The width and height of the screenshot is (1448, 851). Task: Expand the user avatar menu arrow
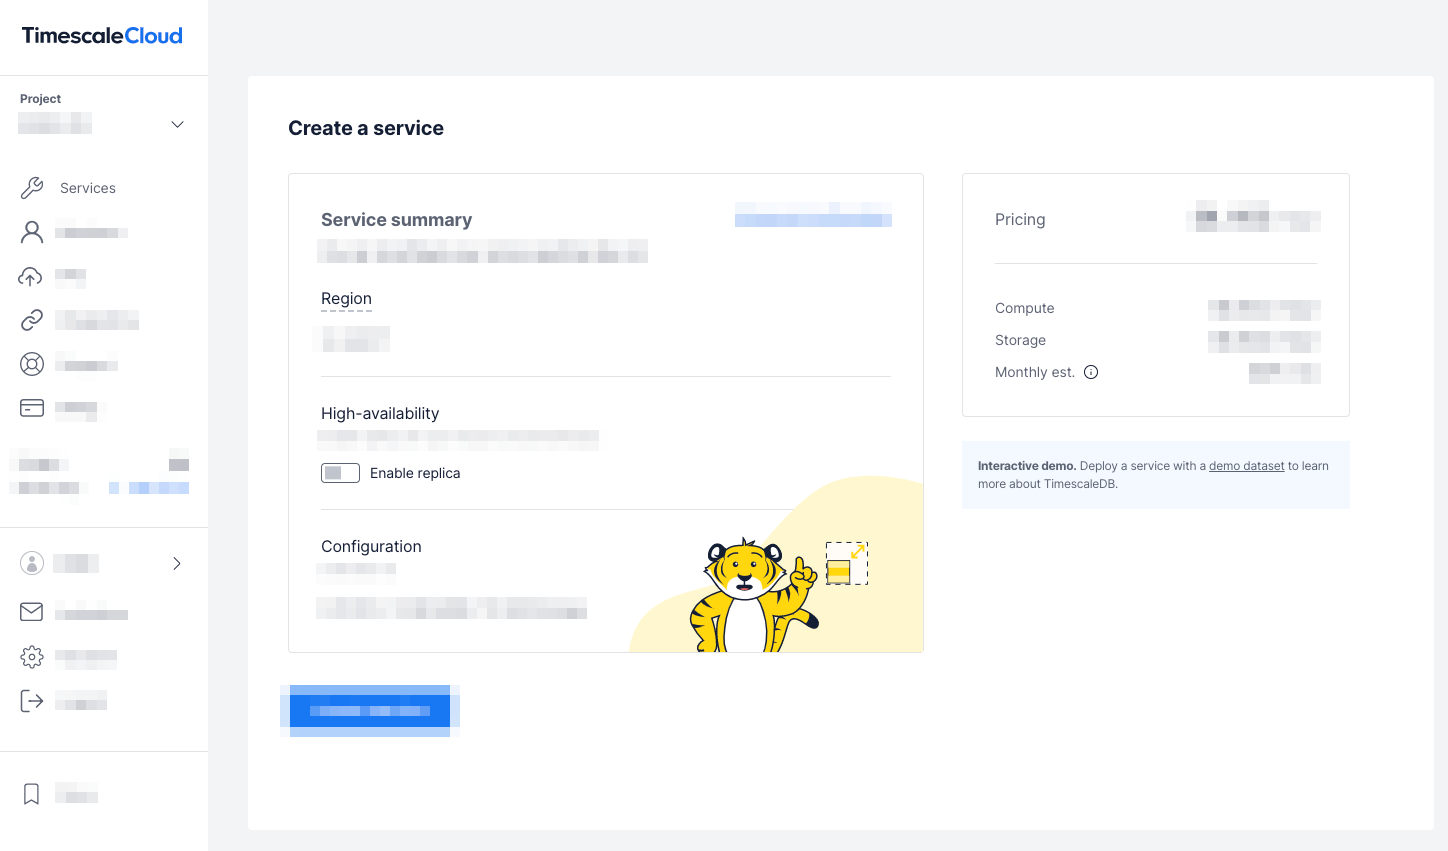(177, 563)
